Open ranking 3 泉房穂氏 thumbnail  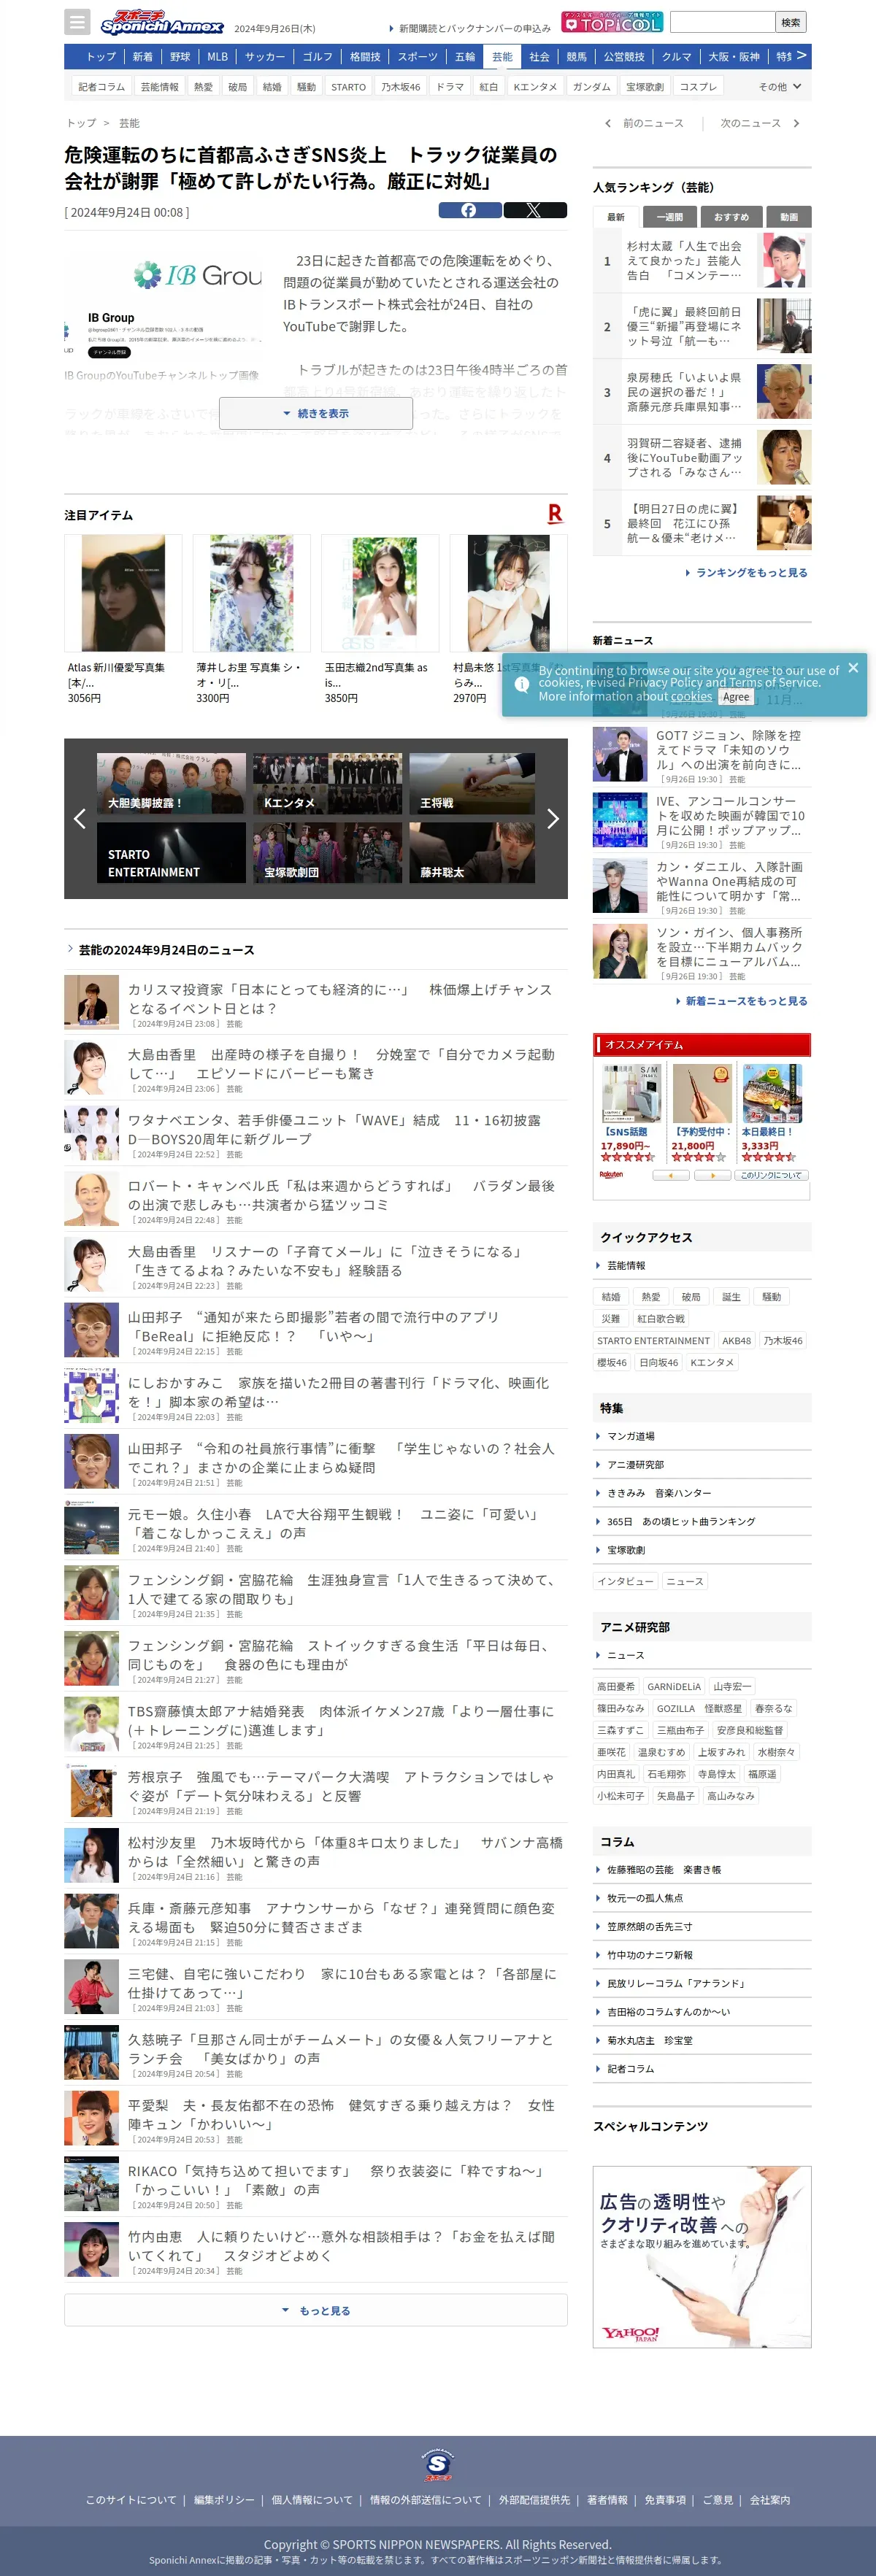[x=784, y=391]
